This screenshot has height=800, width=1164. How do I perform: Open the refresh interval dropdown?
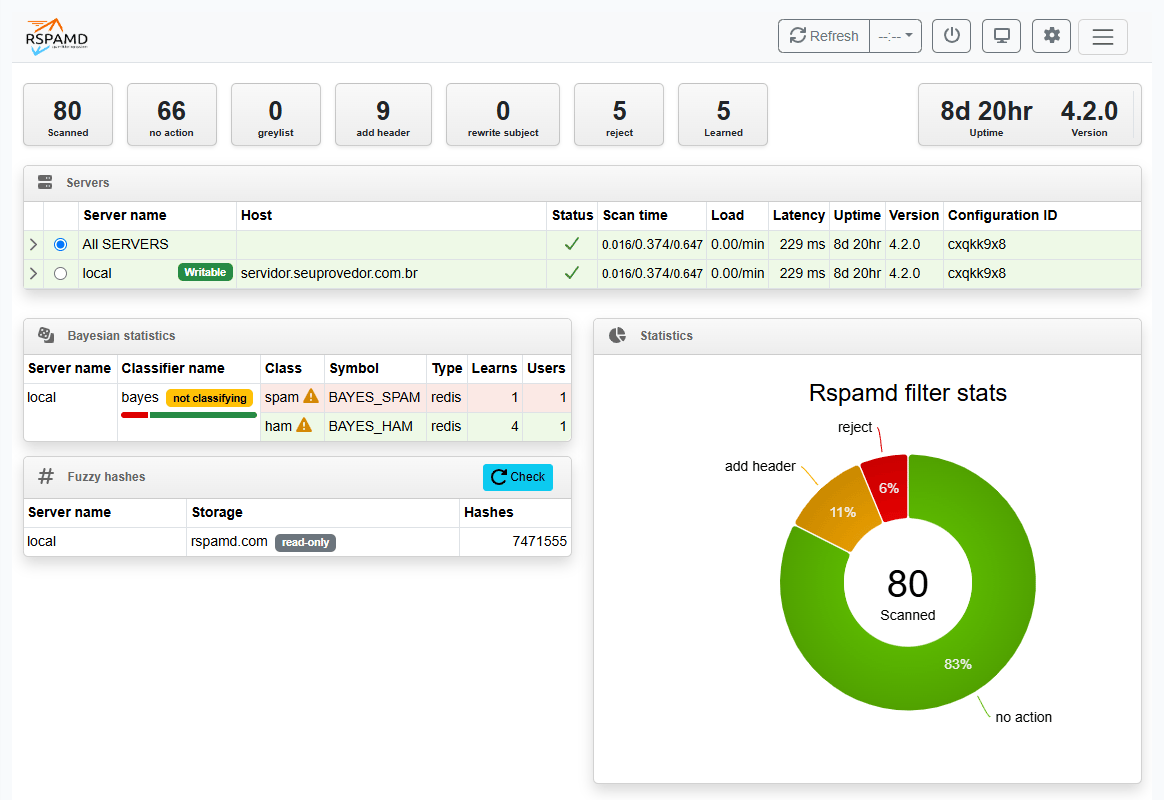click(895, 36)
